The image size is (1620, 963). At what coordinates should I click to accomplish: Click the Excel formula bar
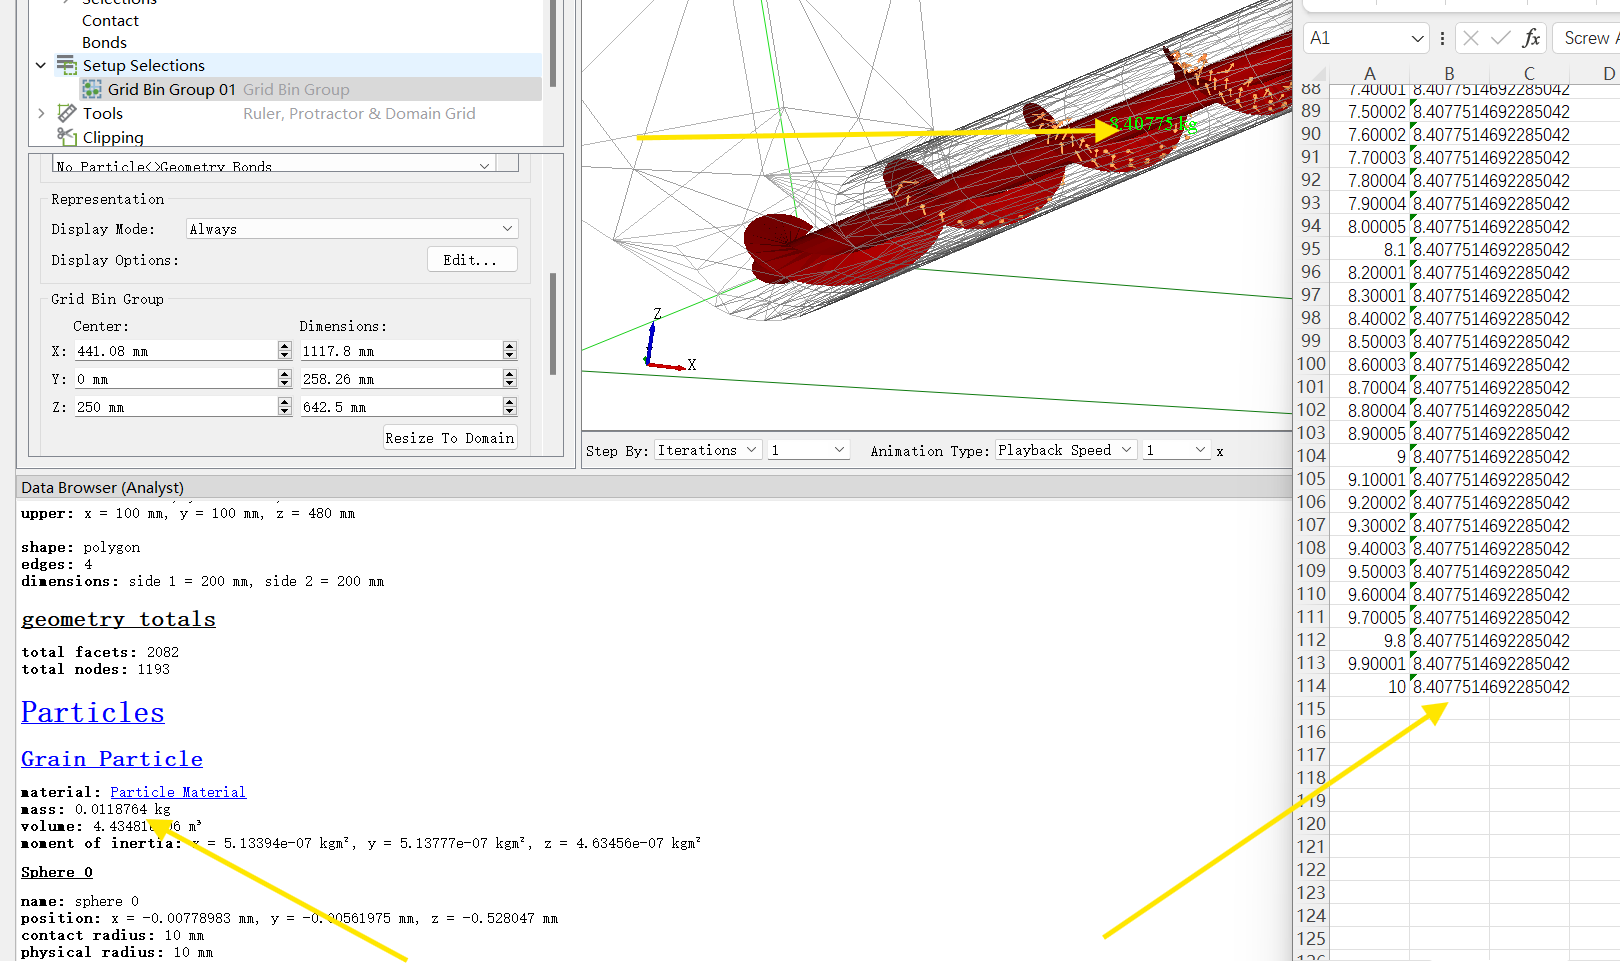[1587, 38]
